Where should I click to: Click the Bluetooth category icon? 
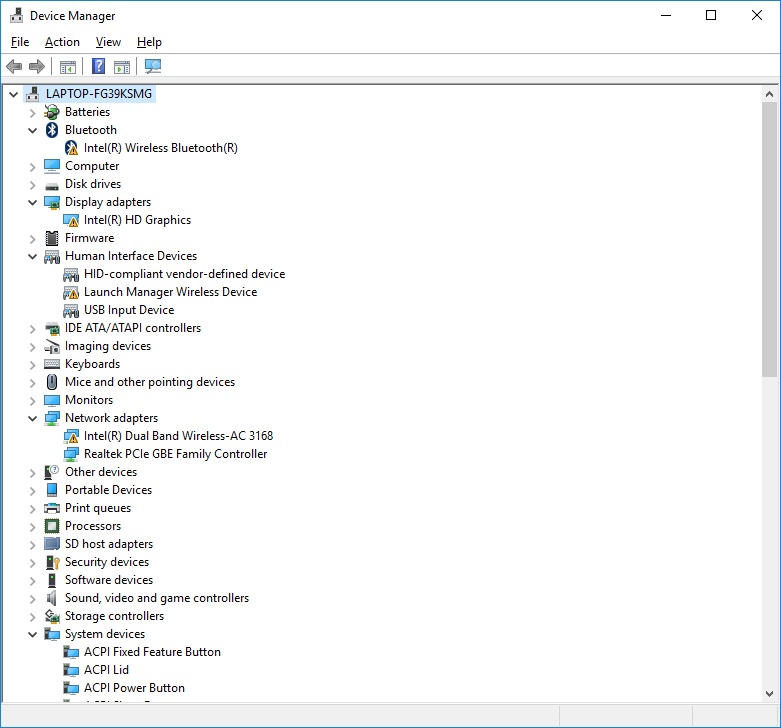coord(52,130)
